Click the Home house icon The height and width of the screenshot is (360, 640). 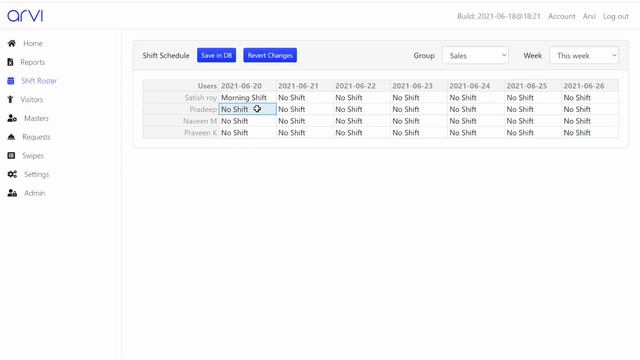point(12,43)
